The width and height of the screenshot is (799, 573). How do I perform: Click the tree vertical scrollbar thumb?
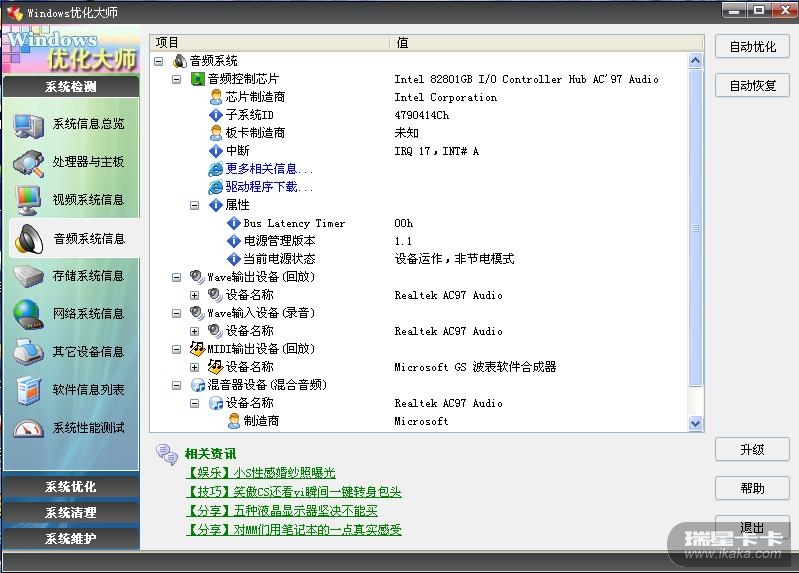[x=696, y=228]
